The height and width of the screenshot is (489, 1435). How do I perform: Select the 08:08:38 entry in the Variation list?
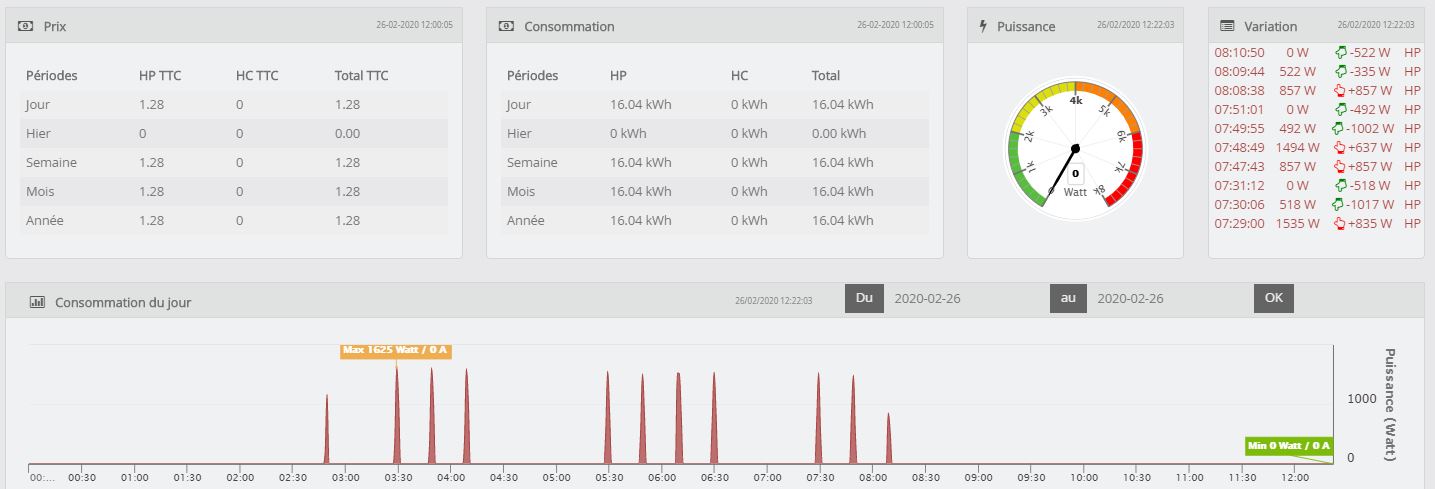click(x=1240, y=91)
